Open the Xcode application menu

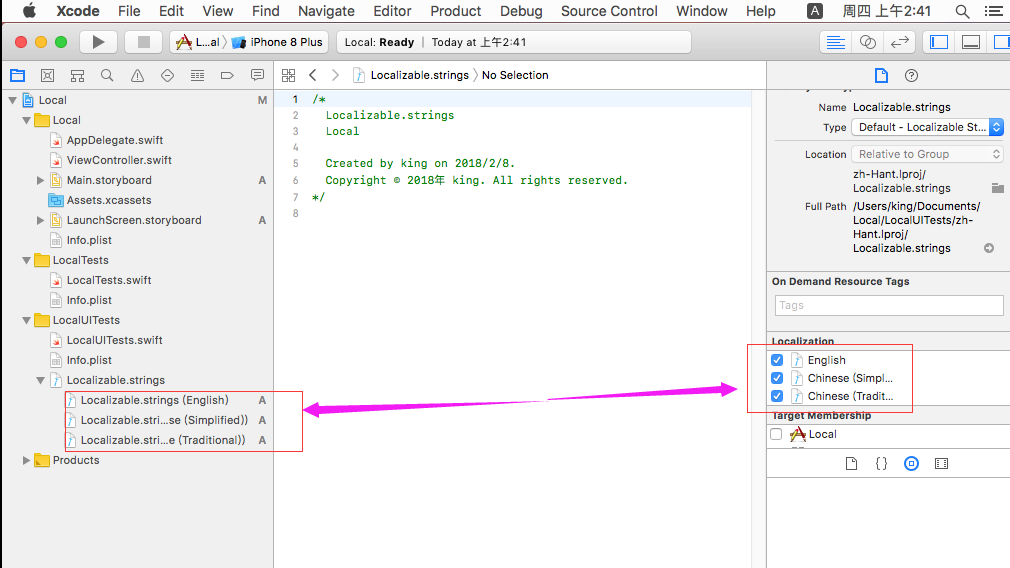(x=77, y=11)
